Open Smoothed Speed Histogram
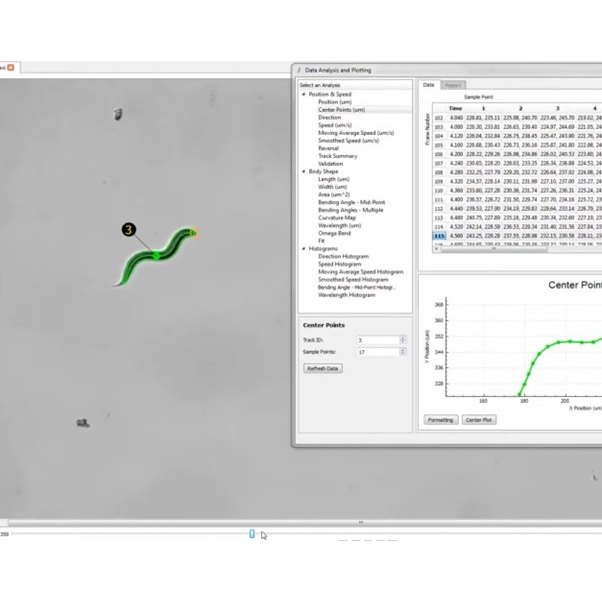 click(353, 279)
